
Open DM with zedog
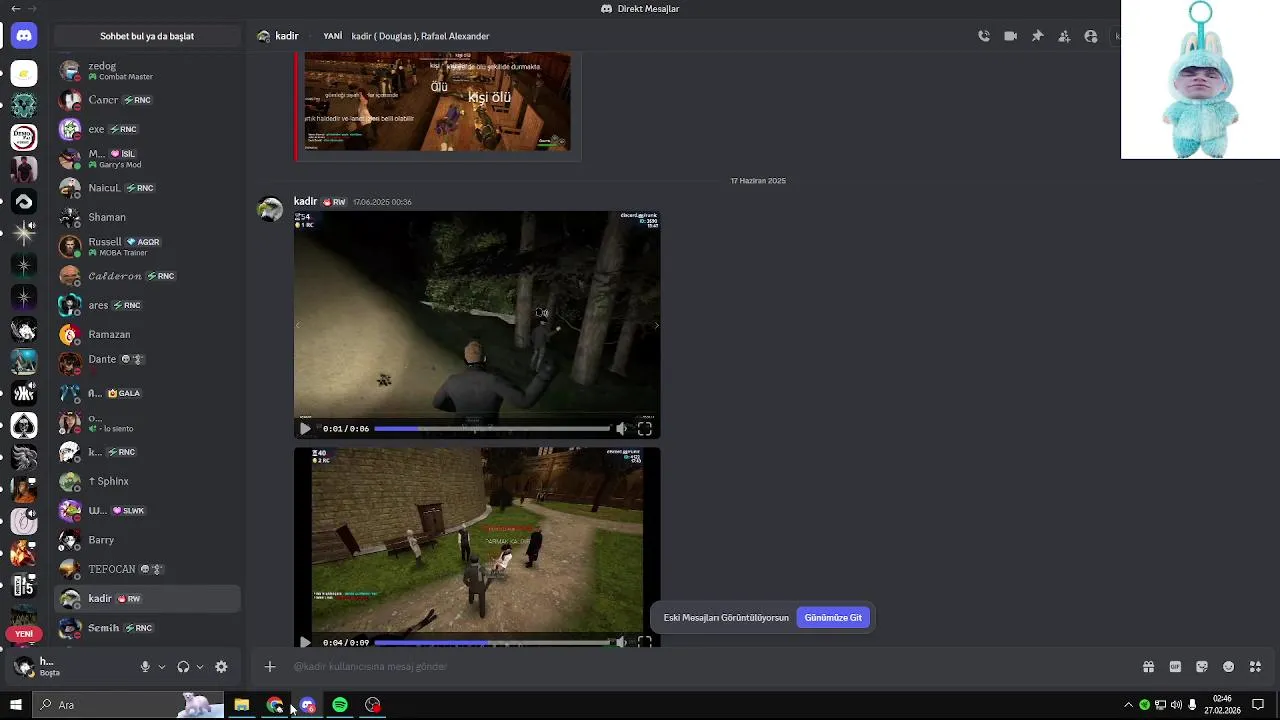pos(147,71)
